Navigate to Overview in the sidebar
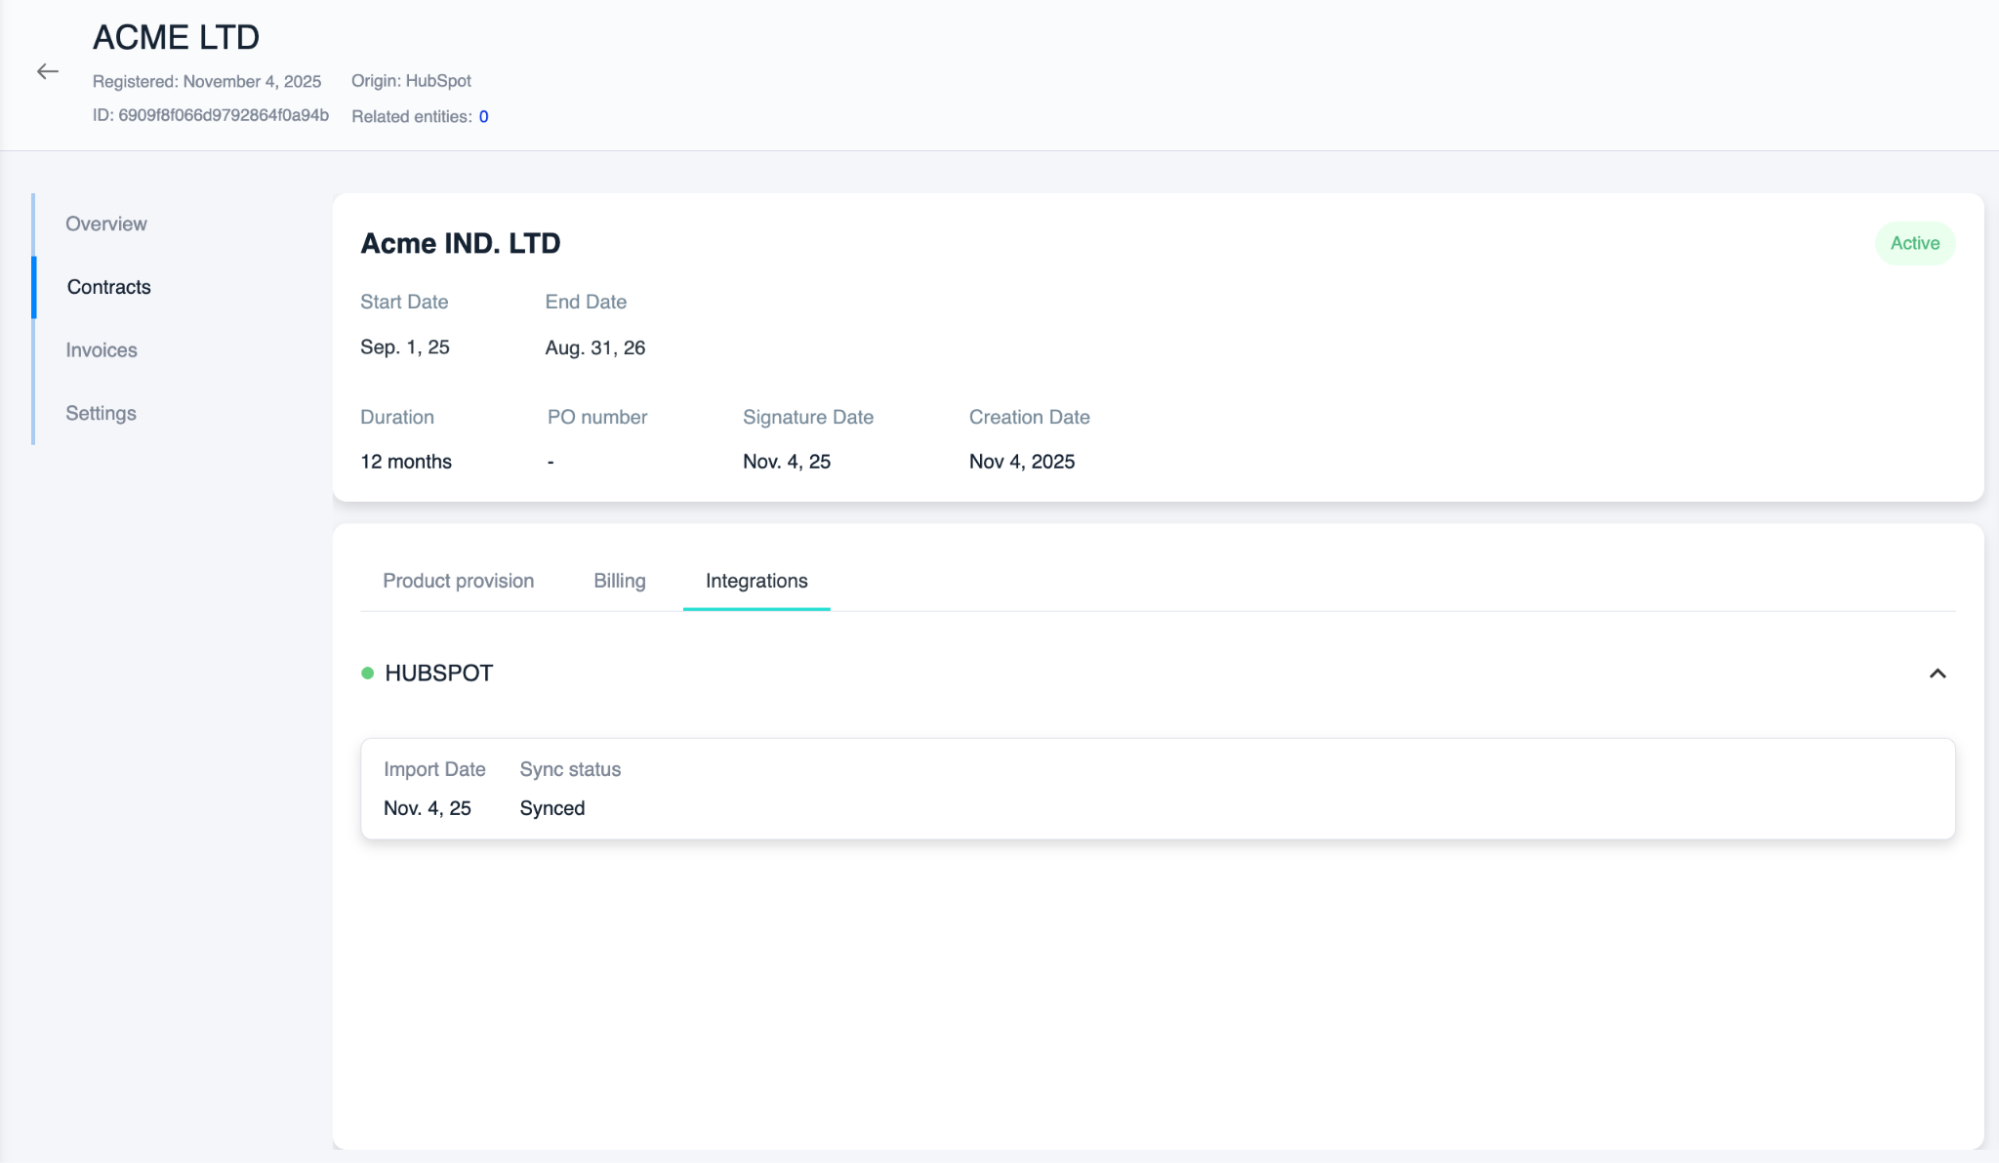Image resolution: width=1999 pixels, height=1163 pixels. (105, 223)
